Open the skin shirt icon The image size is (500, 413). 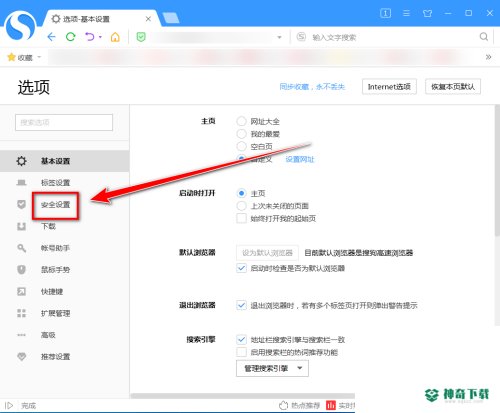point(427,13)
